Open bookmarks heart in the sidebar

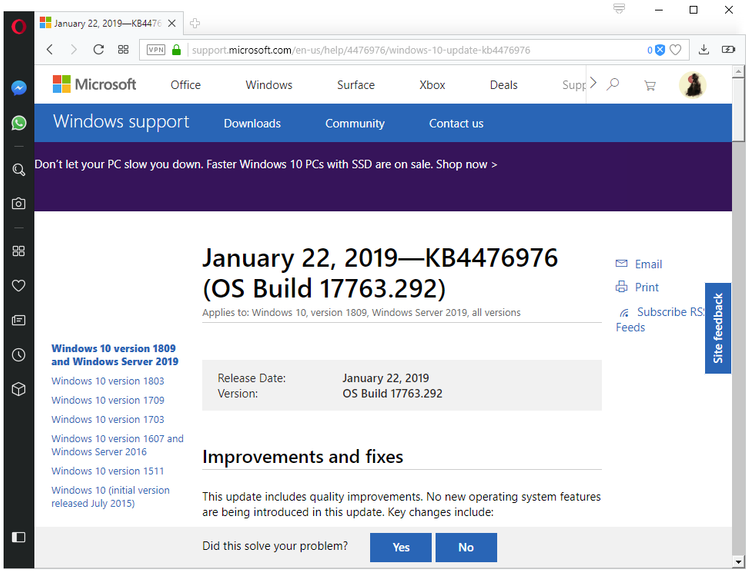pos(19,286)
